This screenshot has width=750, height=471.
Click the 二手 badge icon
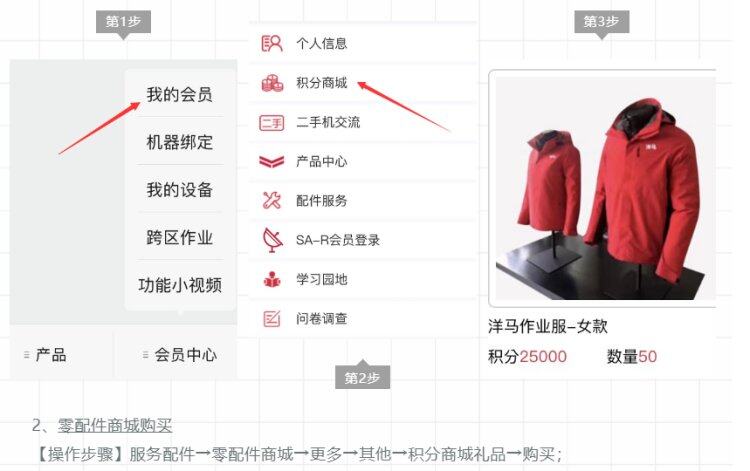click(x=271, y=123)
